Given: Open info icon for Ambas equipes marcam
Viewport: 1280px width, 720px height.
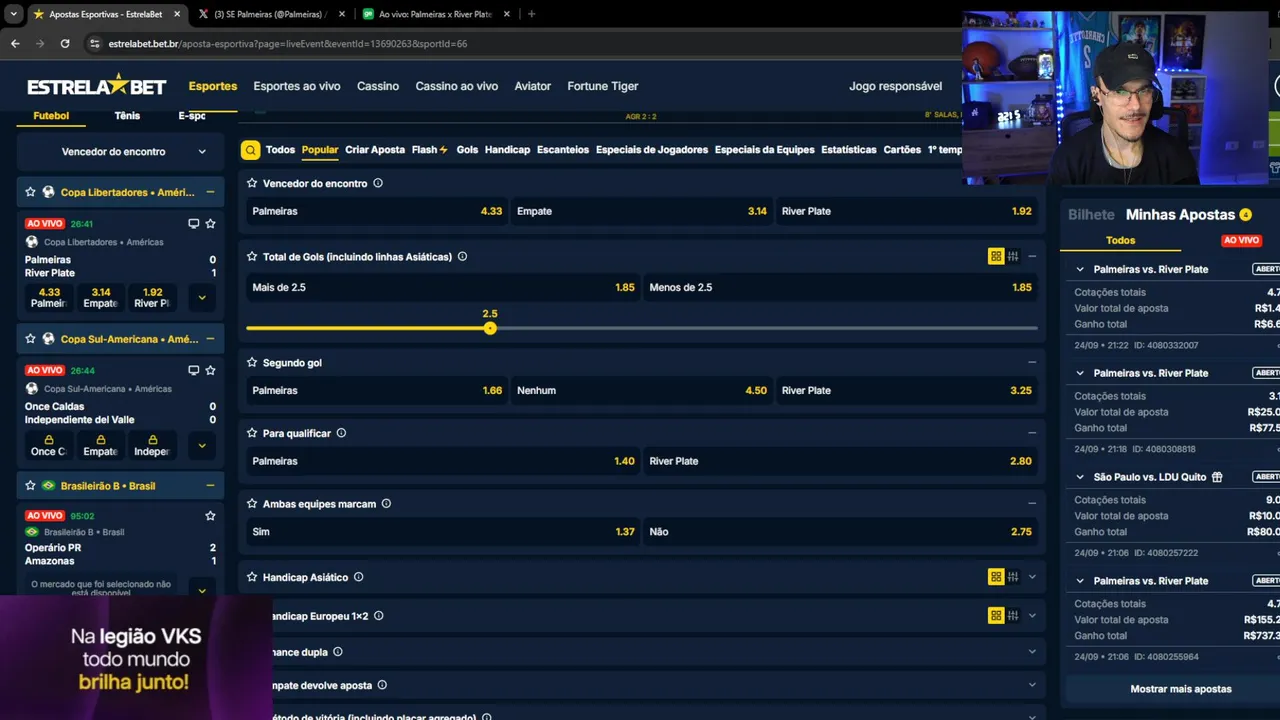Looking at the screenshot, I should click(x=386, y=504).
